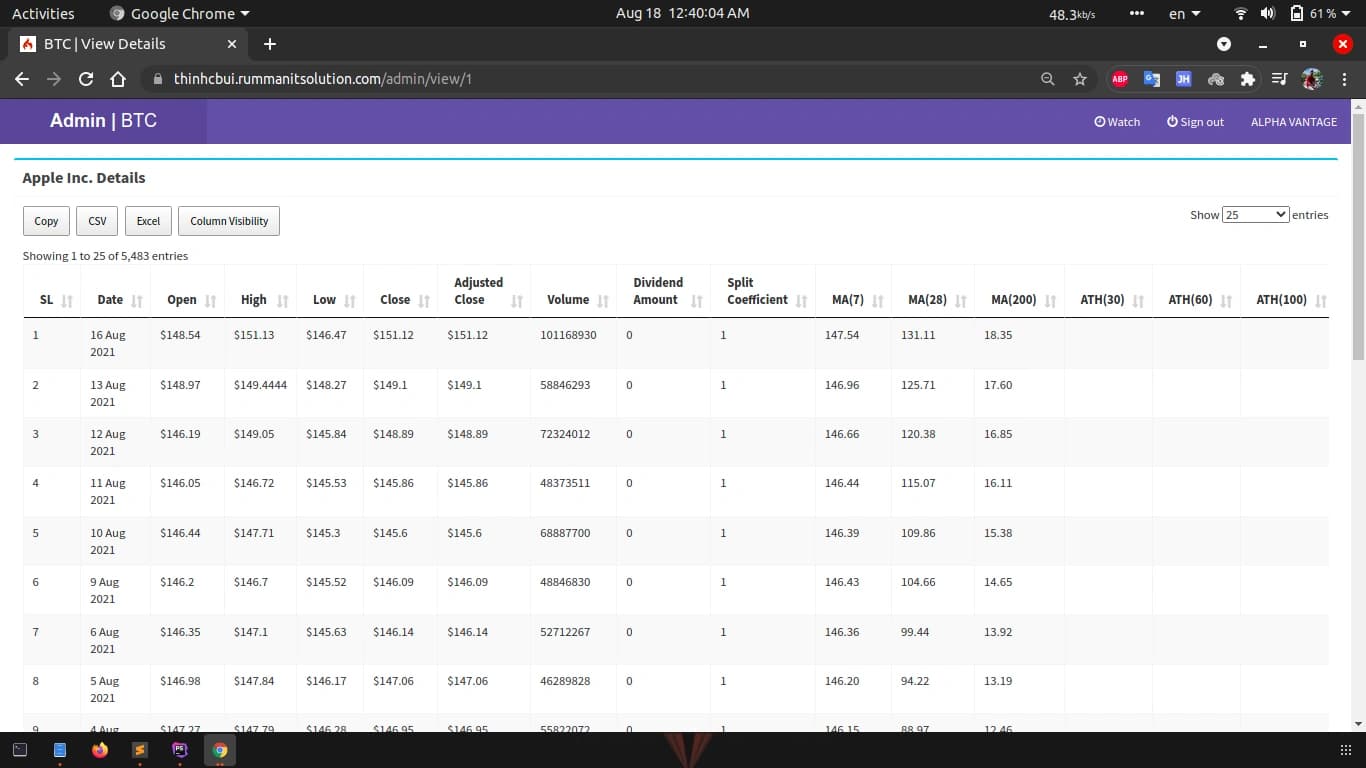Open the terminal from the taskbar

pyautogui.click(x=20, y=750)
